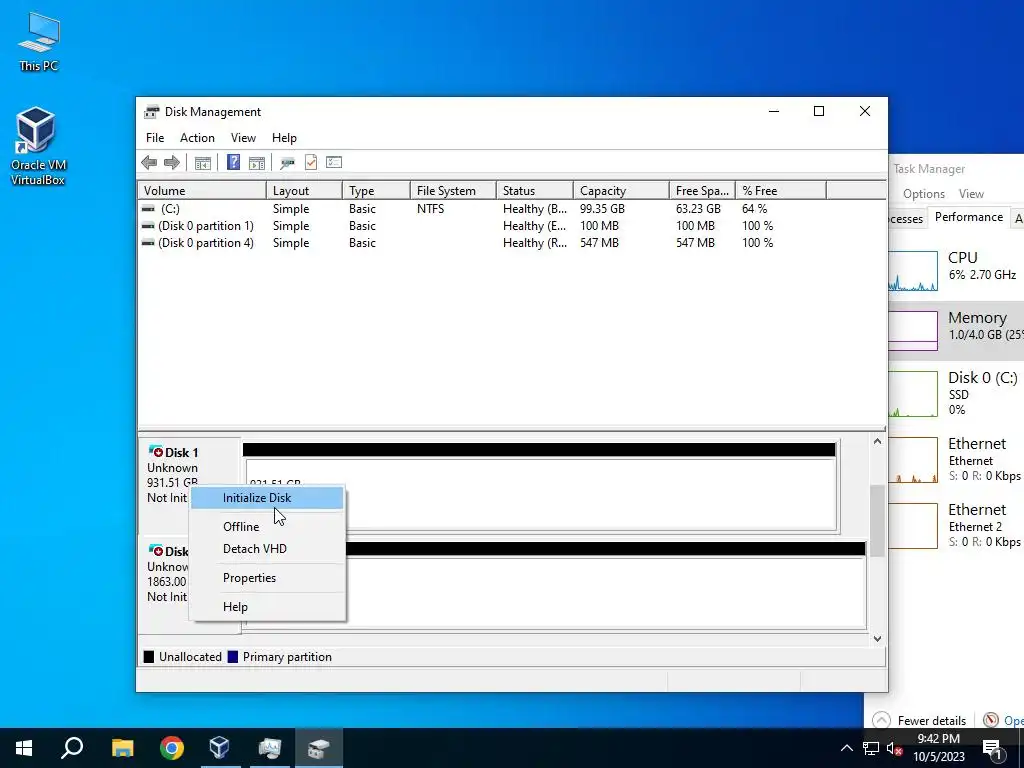This screenshot has width=1024, height=768.
Task: Choose Help from the context menu
Action: click(267, 607)
